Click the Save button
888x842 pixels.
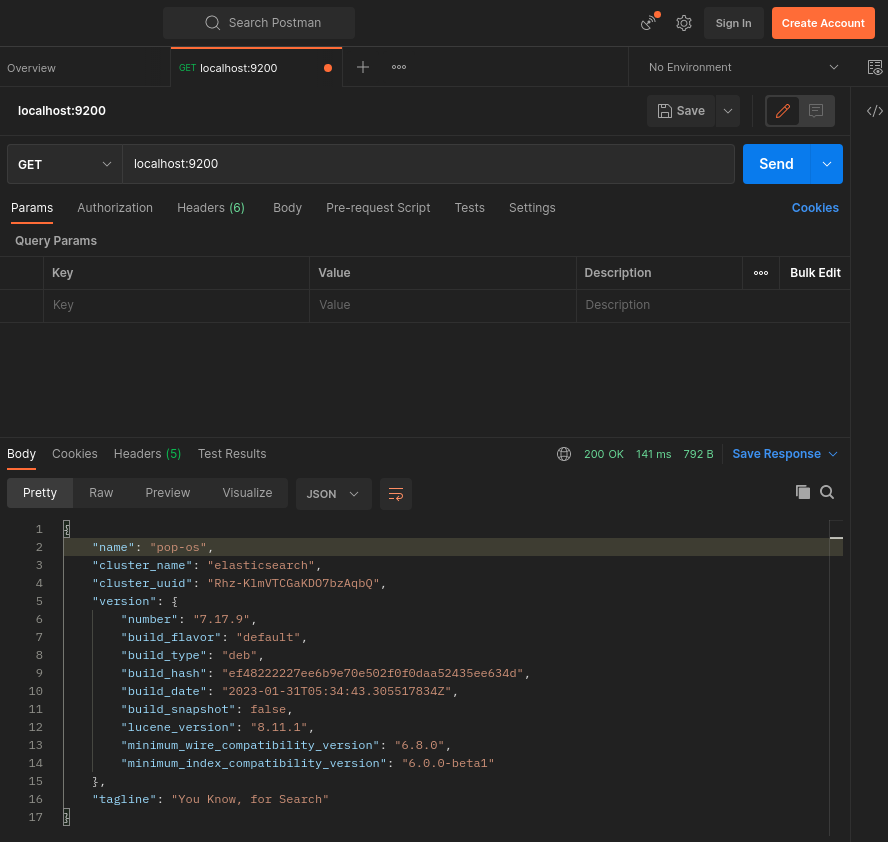pos(681,111)
